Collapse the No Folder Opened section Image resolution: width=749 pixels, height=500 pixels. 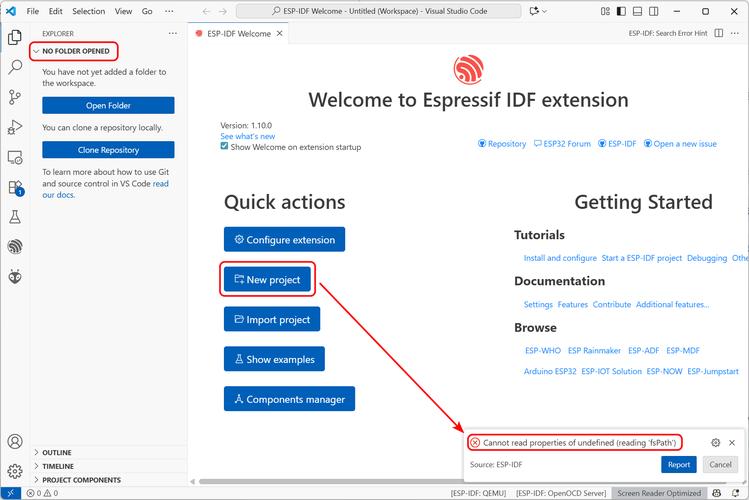tap(75, 51)
